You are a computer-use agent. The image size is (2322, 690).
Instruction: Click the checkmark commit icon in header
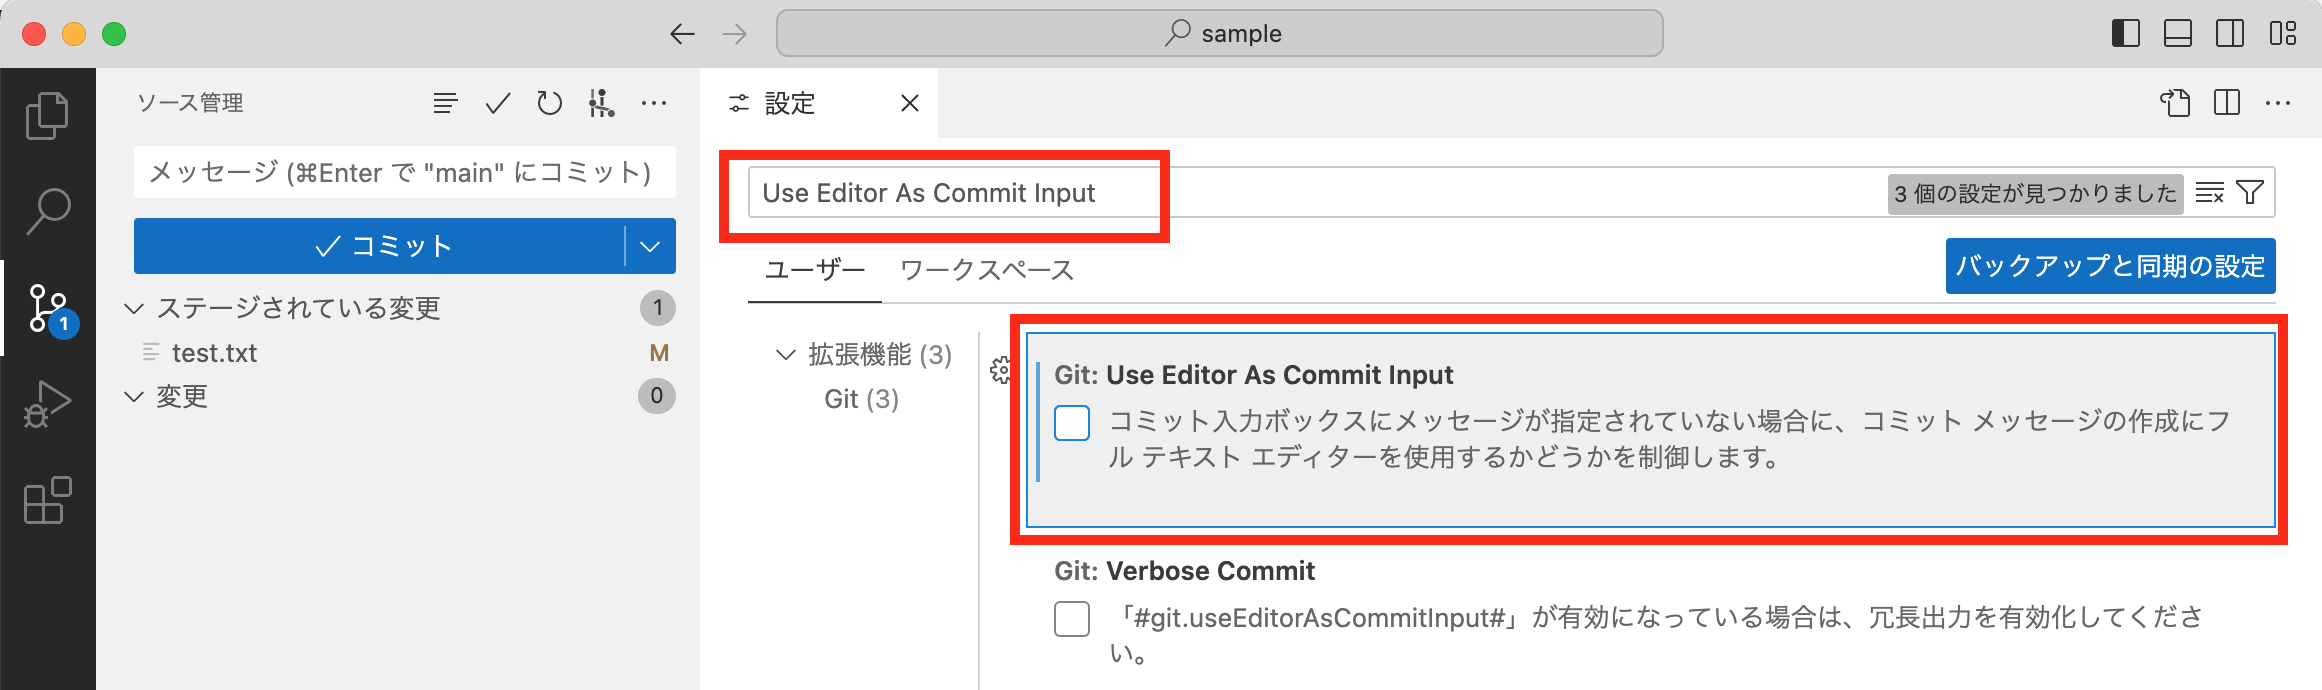tap(498, 103)
